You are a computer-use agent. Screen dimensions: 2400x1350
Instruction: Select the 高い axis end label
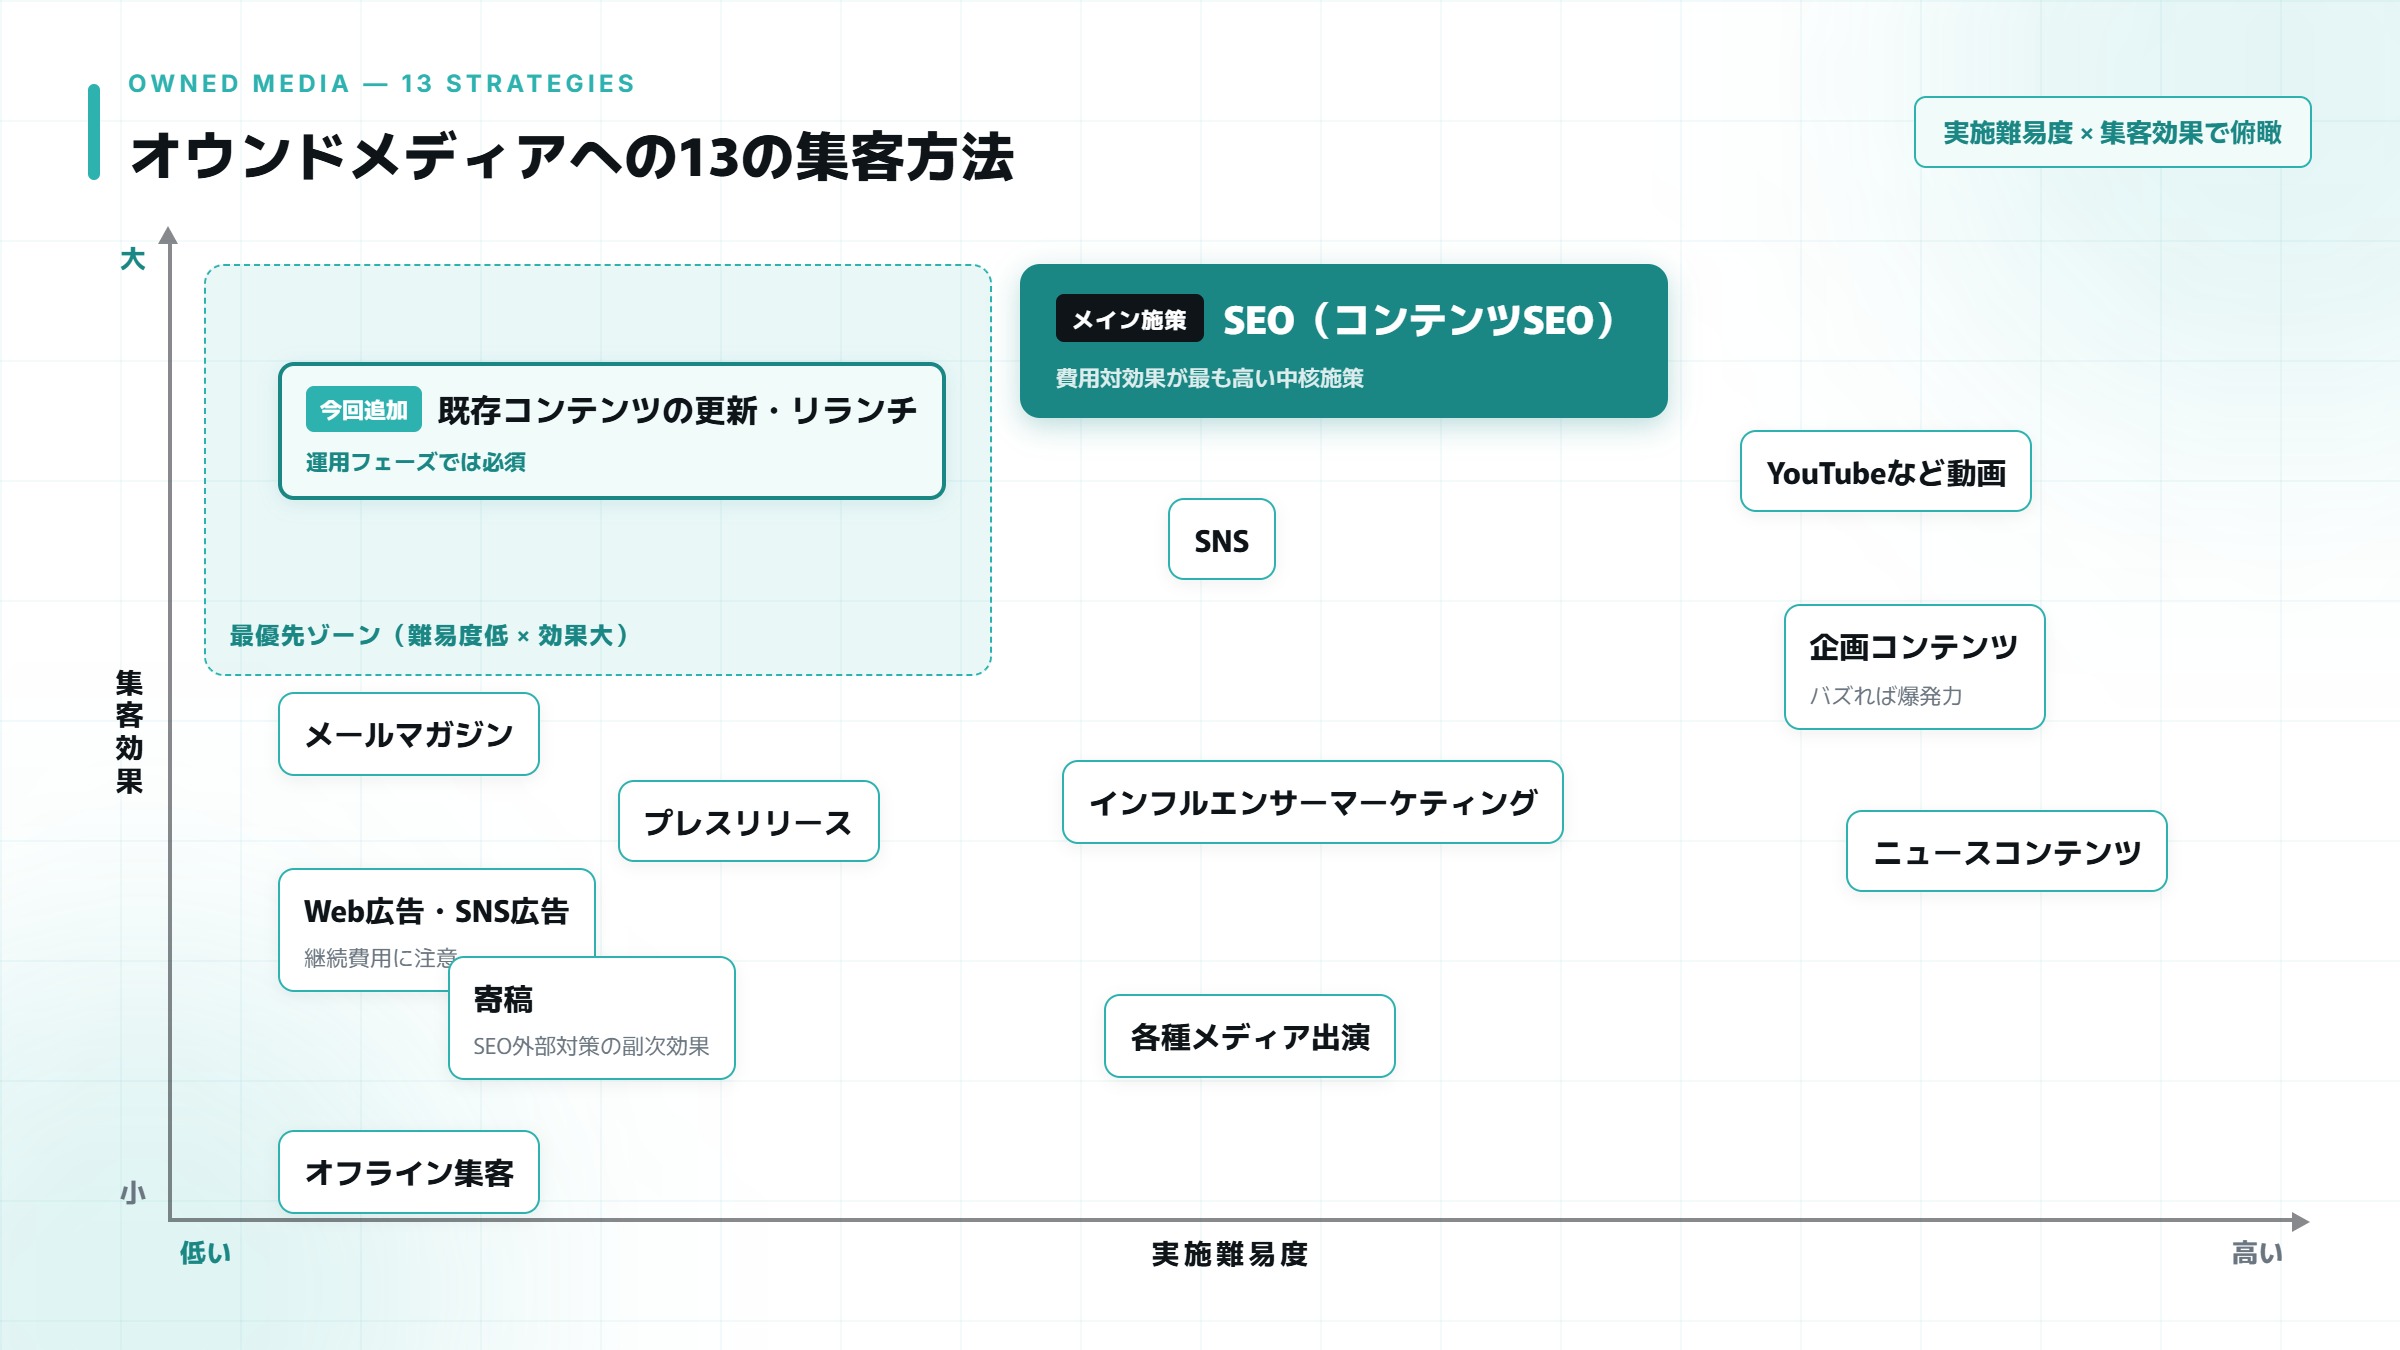(2257, 1253)
